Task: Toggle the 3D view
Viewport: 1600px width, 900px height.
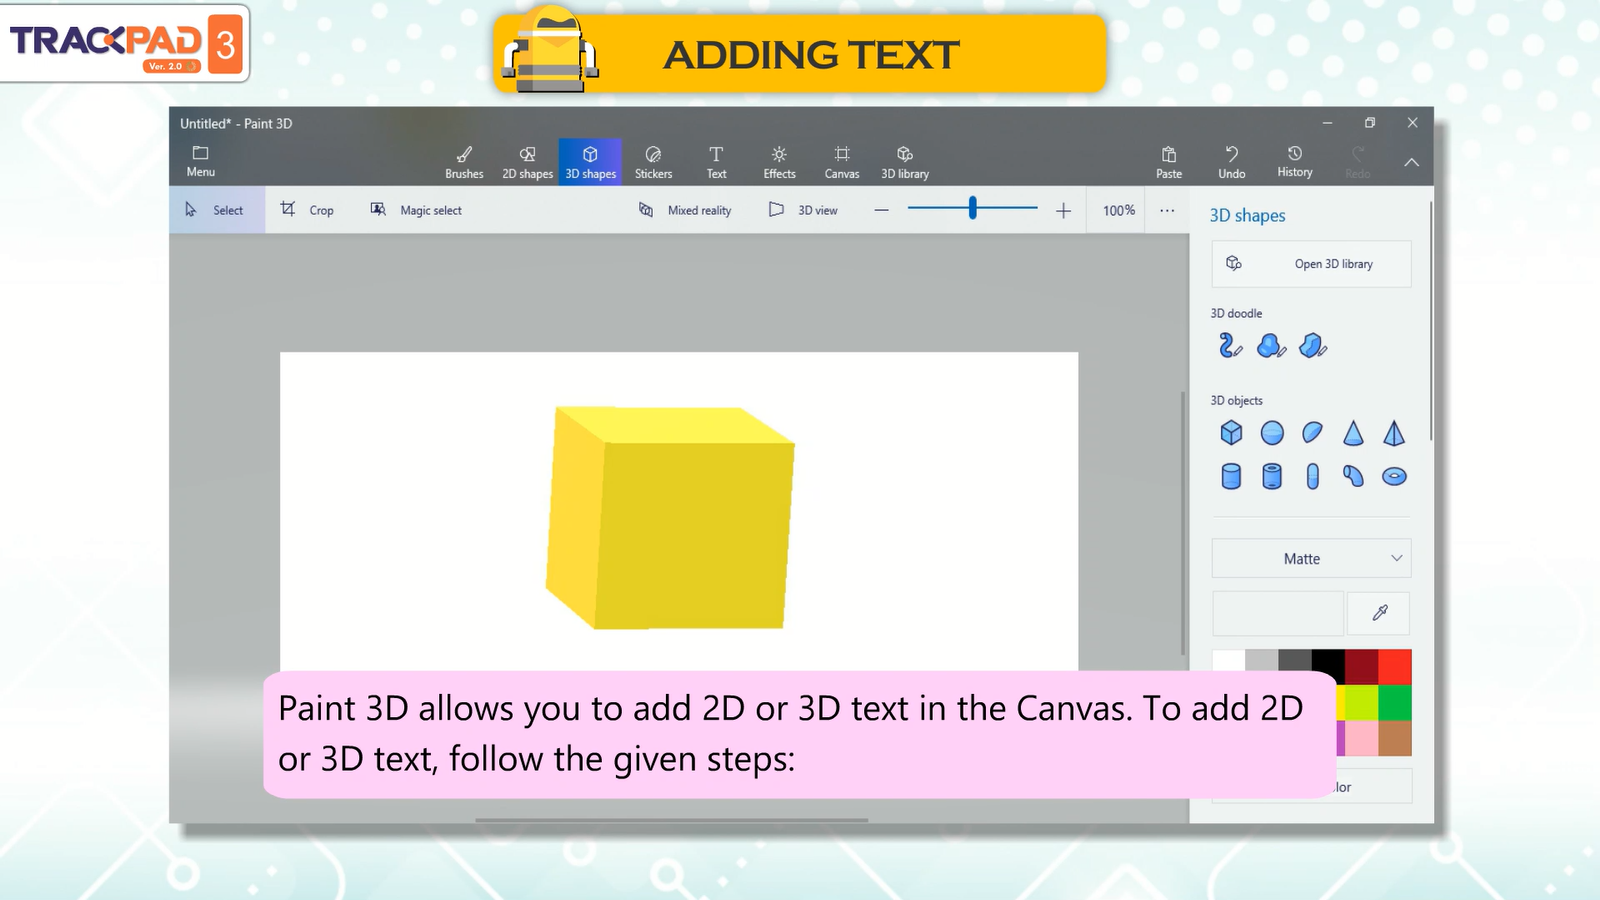Action: pyautogui.click(x=803, y=210)
